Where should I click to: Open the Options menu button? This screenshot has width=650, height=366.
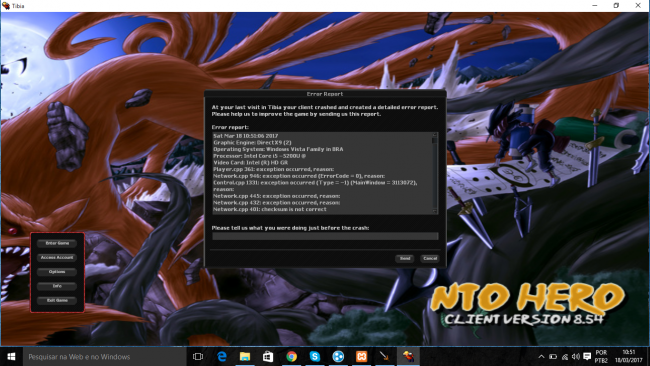point(57,272)
